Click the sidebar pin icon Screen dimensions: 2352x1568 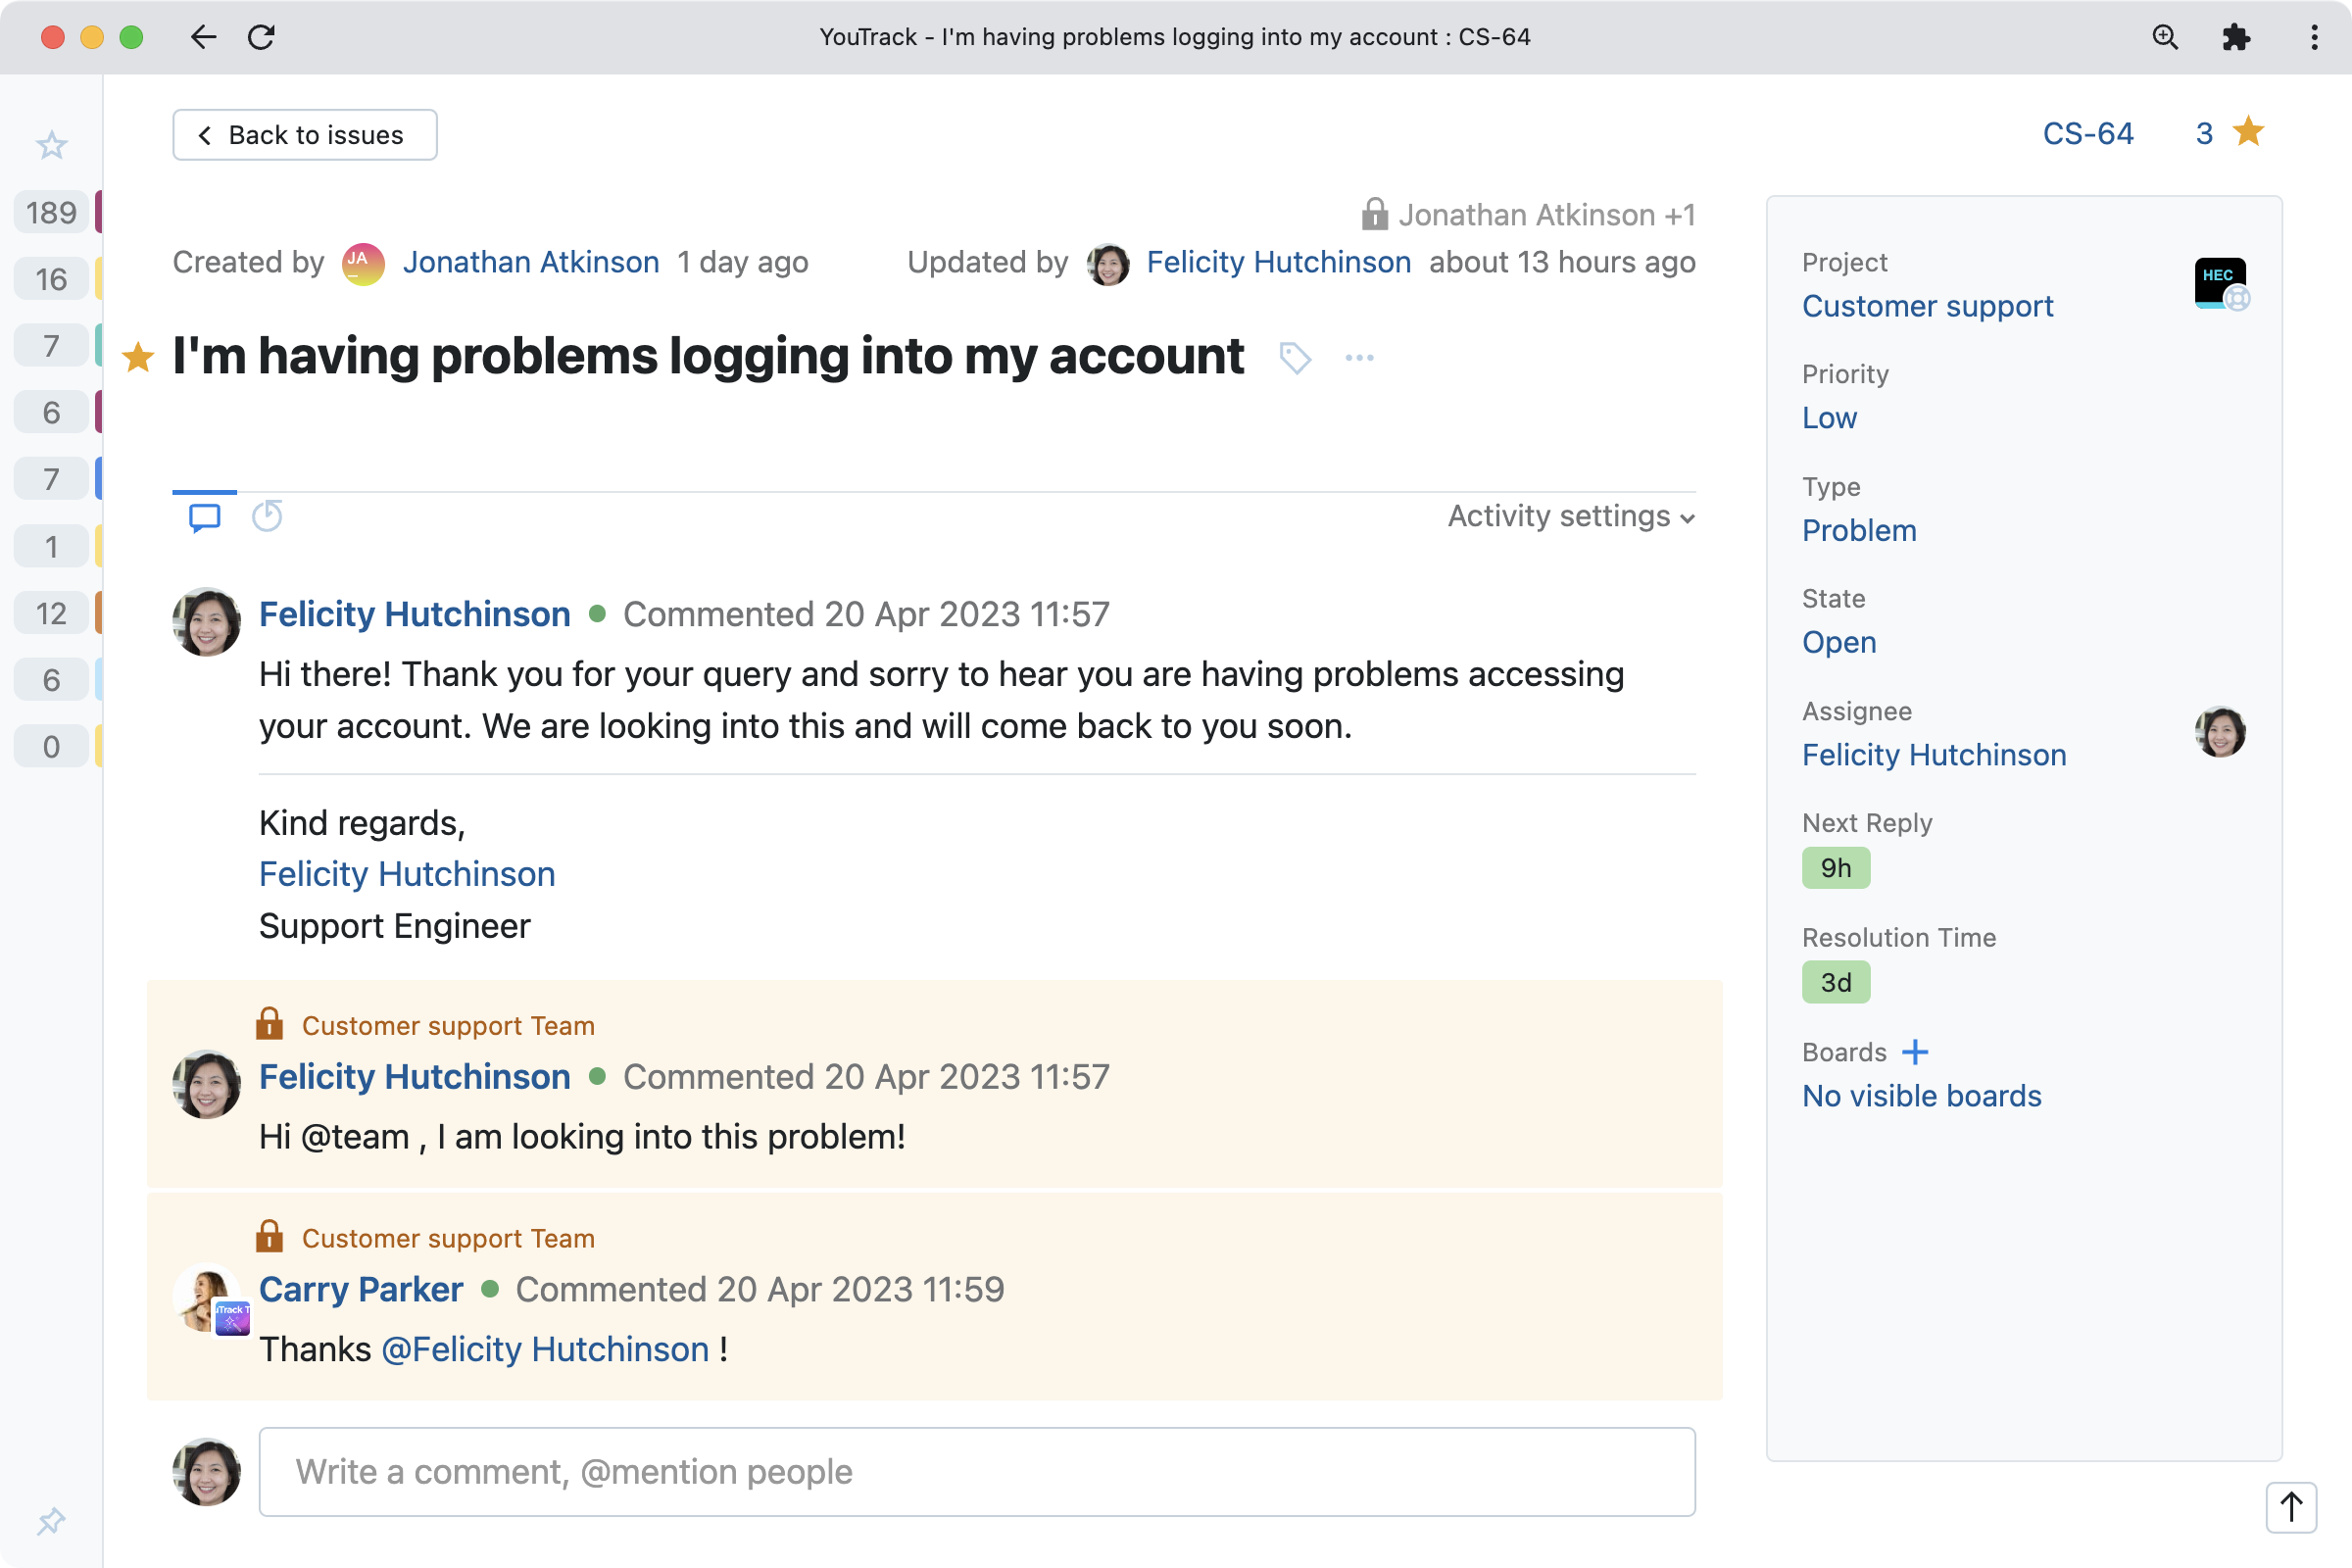[51, 1521]
